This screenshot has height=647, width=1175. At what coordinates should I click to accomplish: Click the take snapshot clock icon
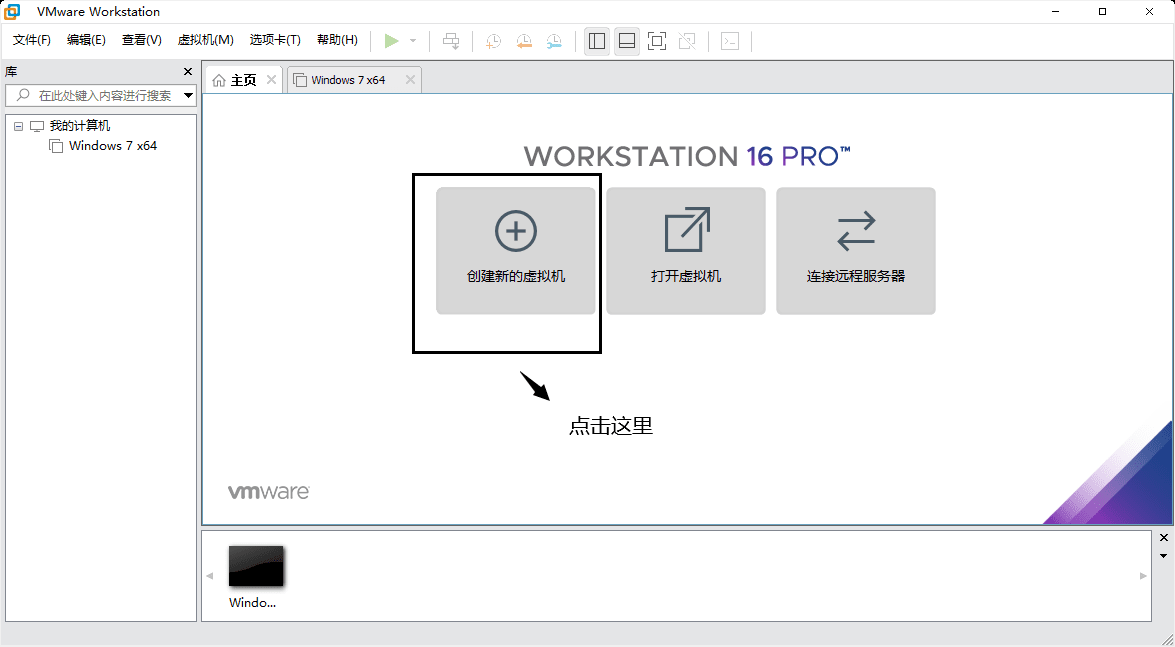click(493, 40)
